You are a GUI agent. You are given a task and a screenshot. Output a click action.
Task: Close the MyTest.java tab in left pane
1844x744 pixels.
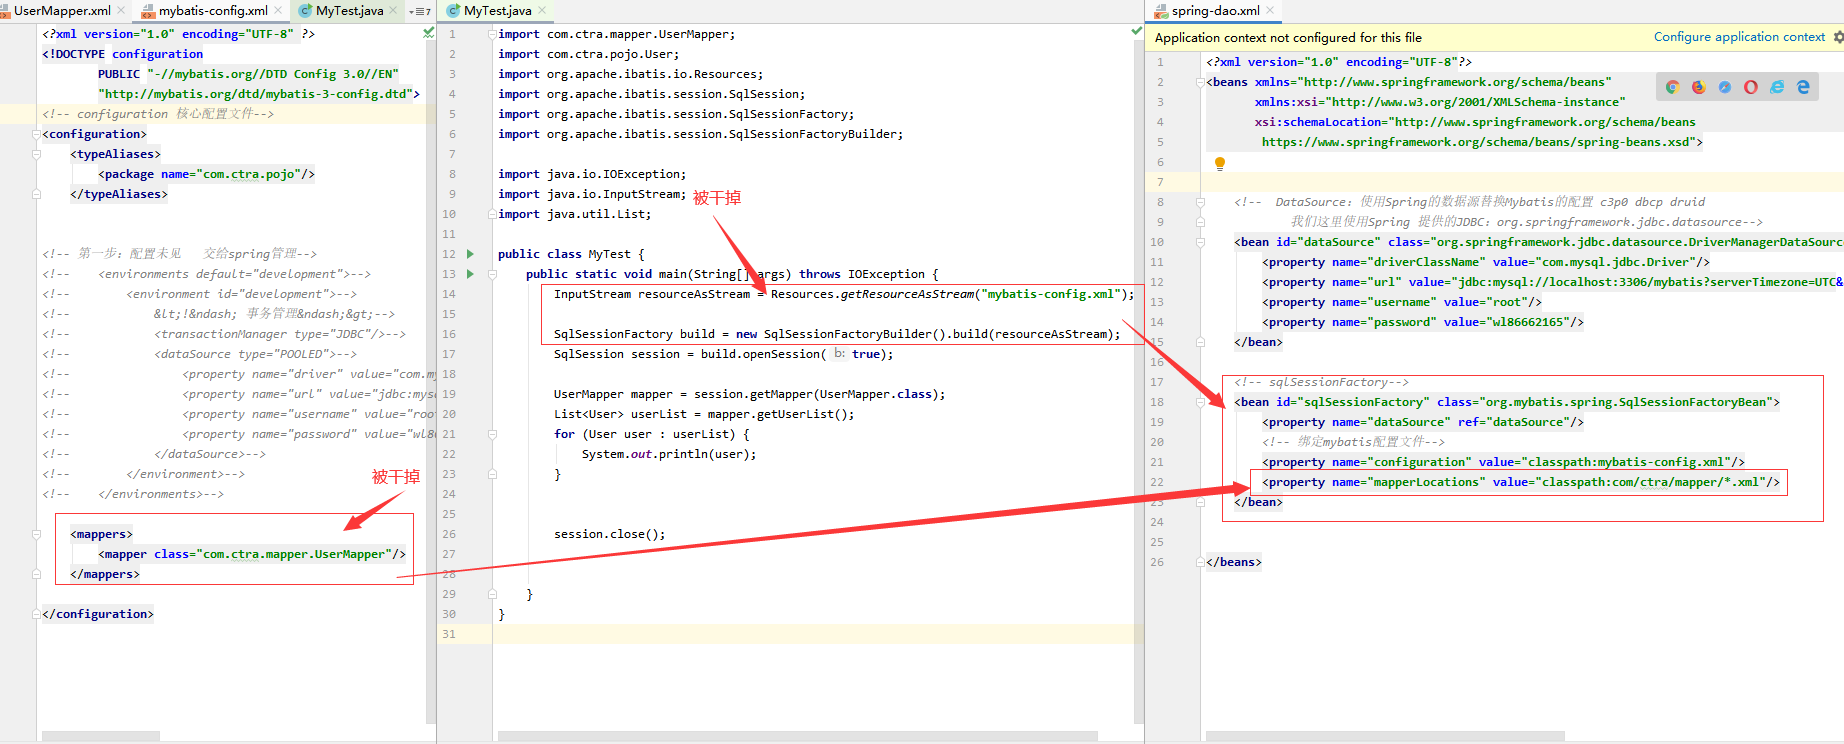tap(393, 11)
